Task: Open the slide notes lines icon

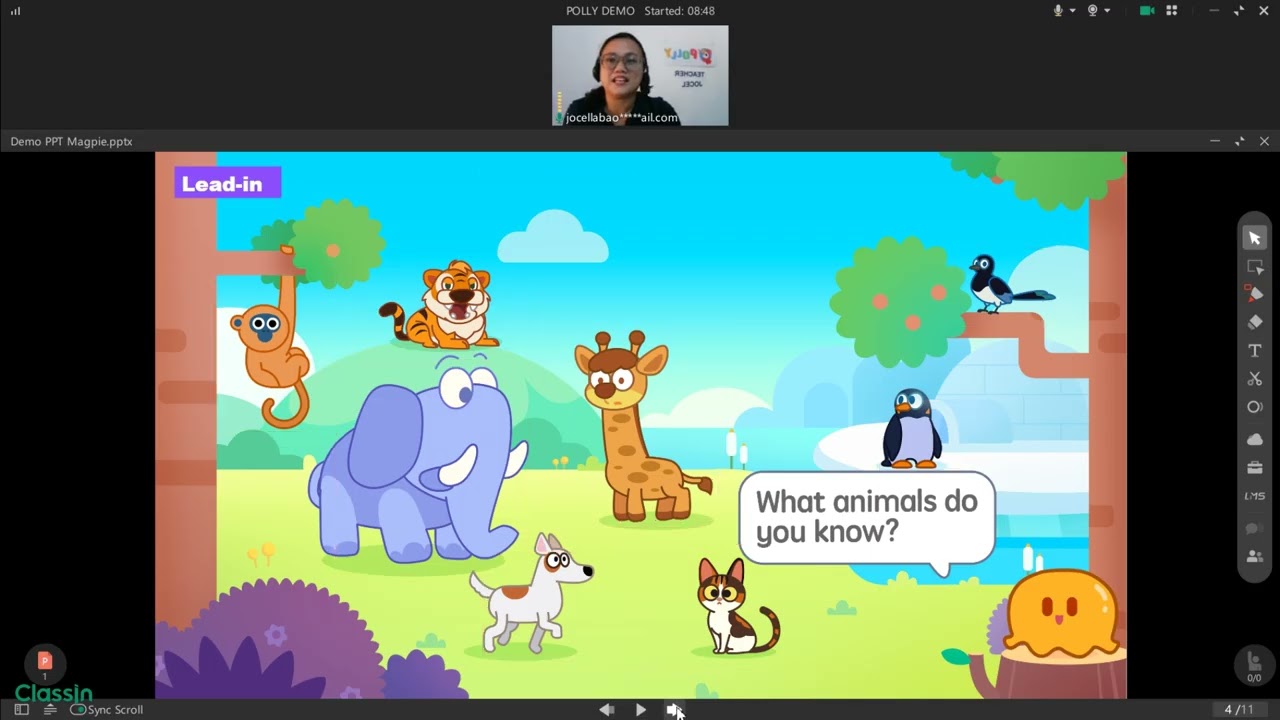Action: [x=50, y=709]
